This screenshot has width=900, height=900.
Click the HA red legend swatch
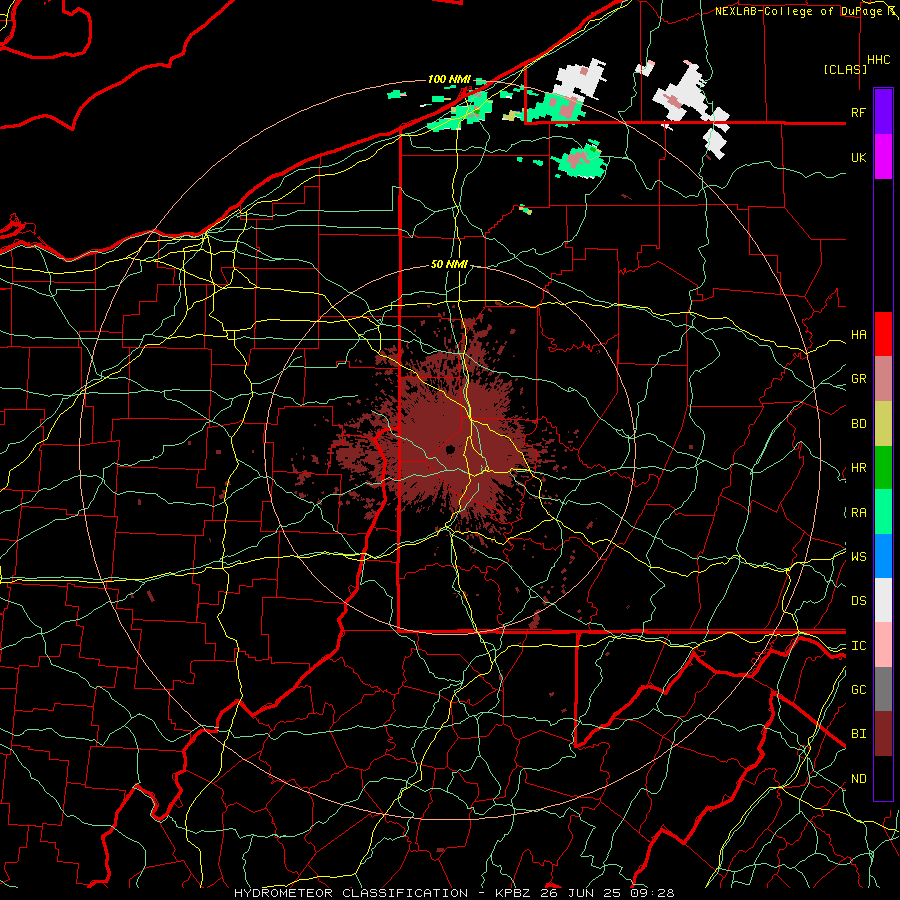(883, 334)
